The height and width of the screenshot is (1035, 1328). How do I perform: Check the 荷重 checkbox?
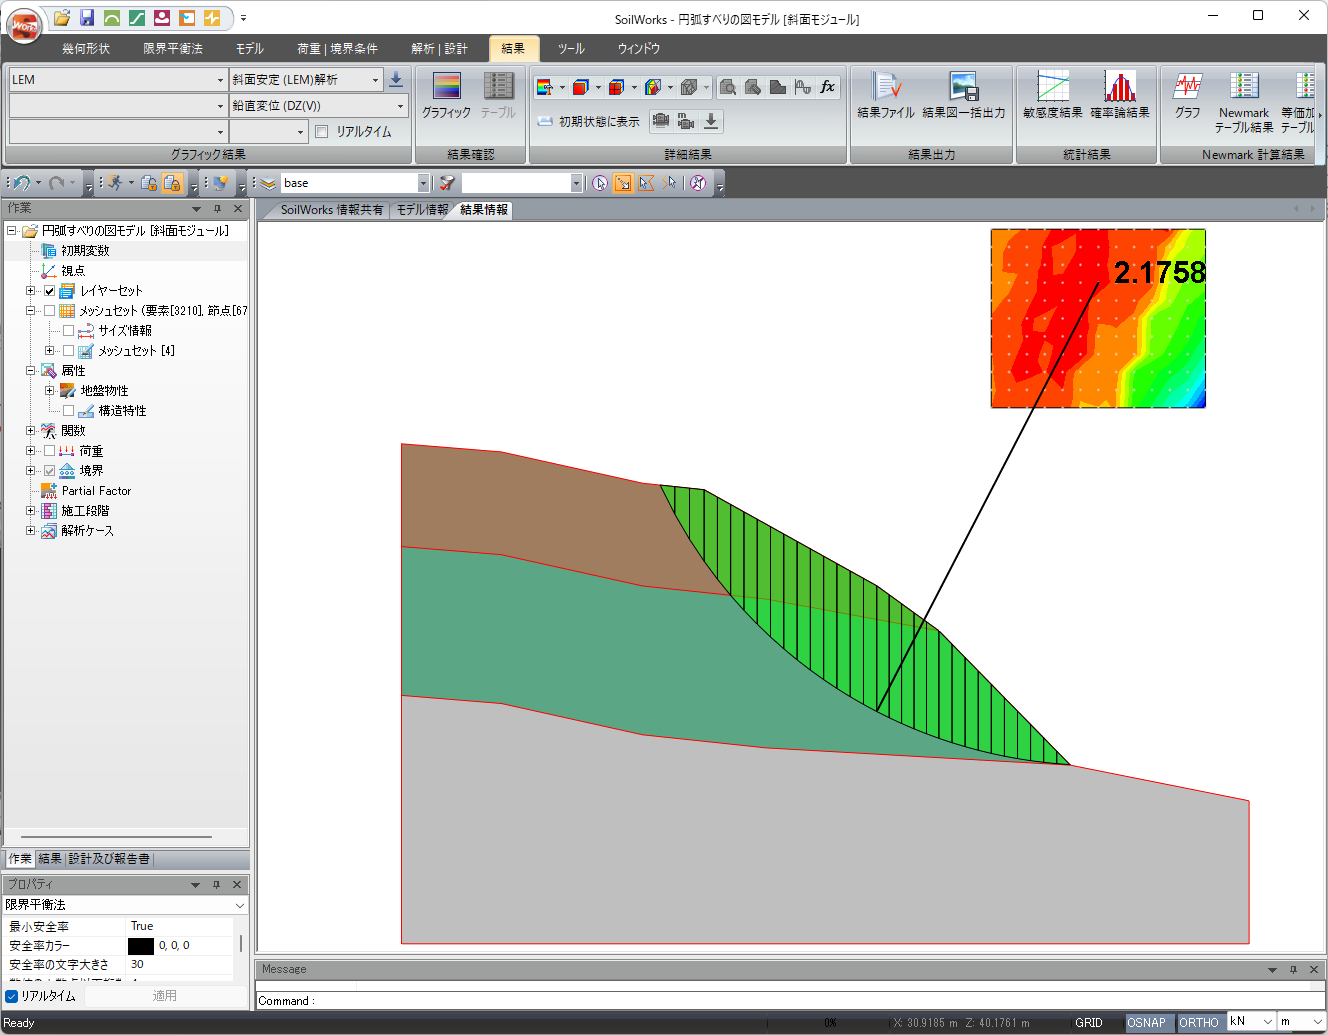tap(50, 451)
